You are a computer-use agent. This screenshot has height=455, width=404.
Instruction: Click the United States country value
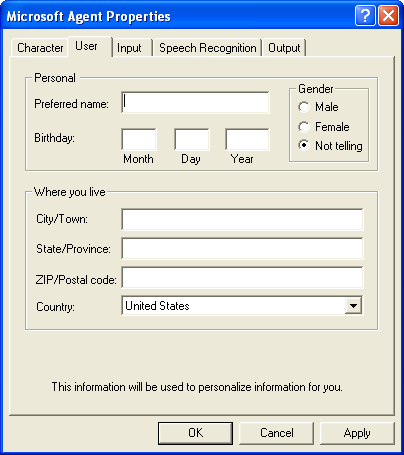tap(157, 306)
